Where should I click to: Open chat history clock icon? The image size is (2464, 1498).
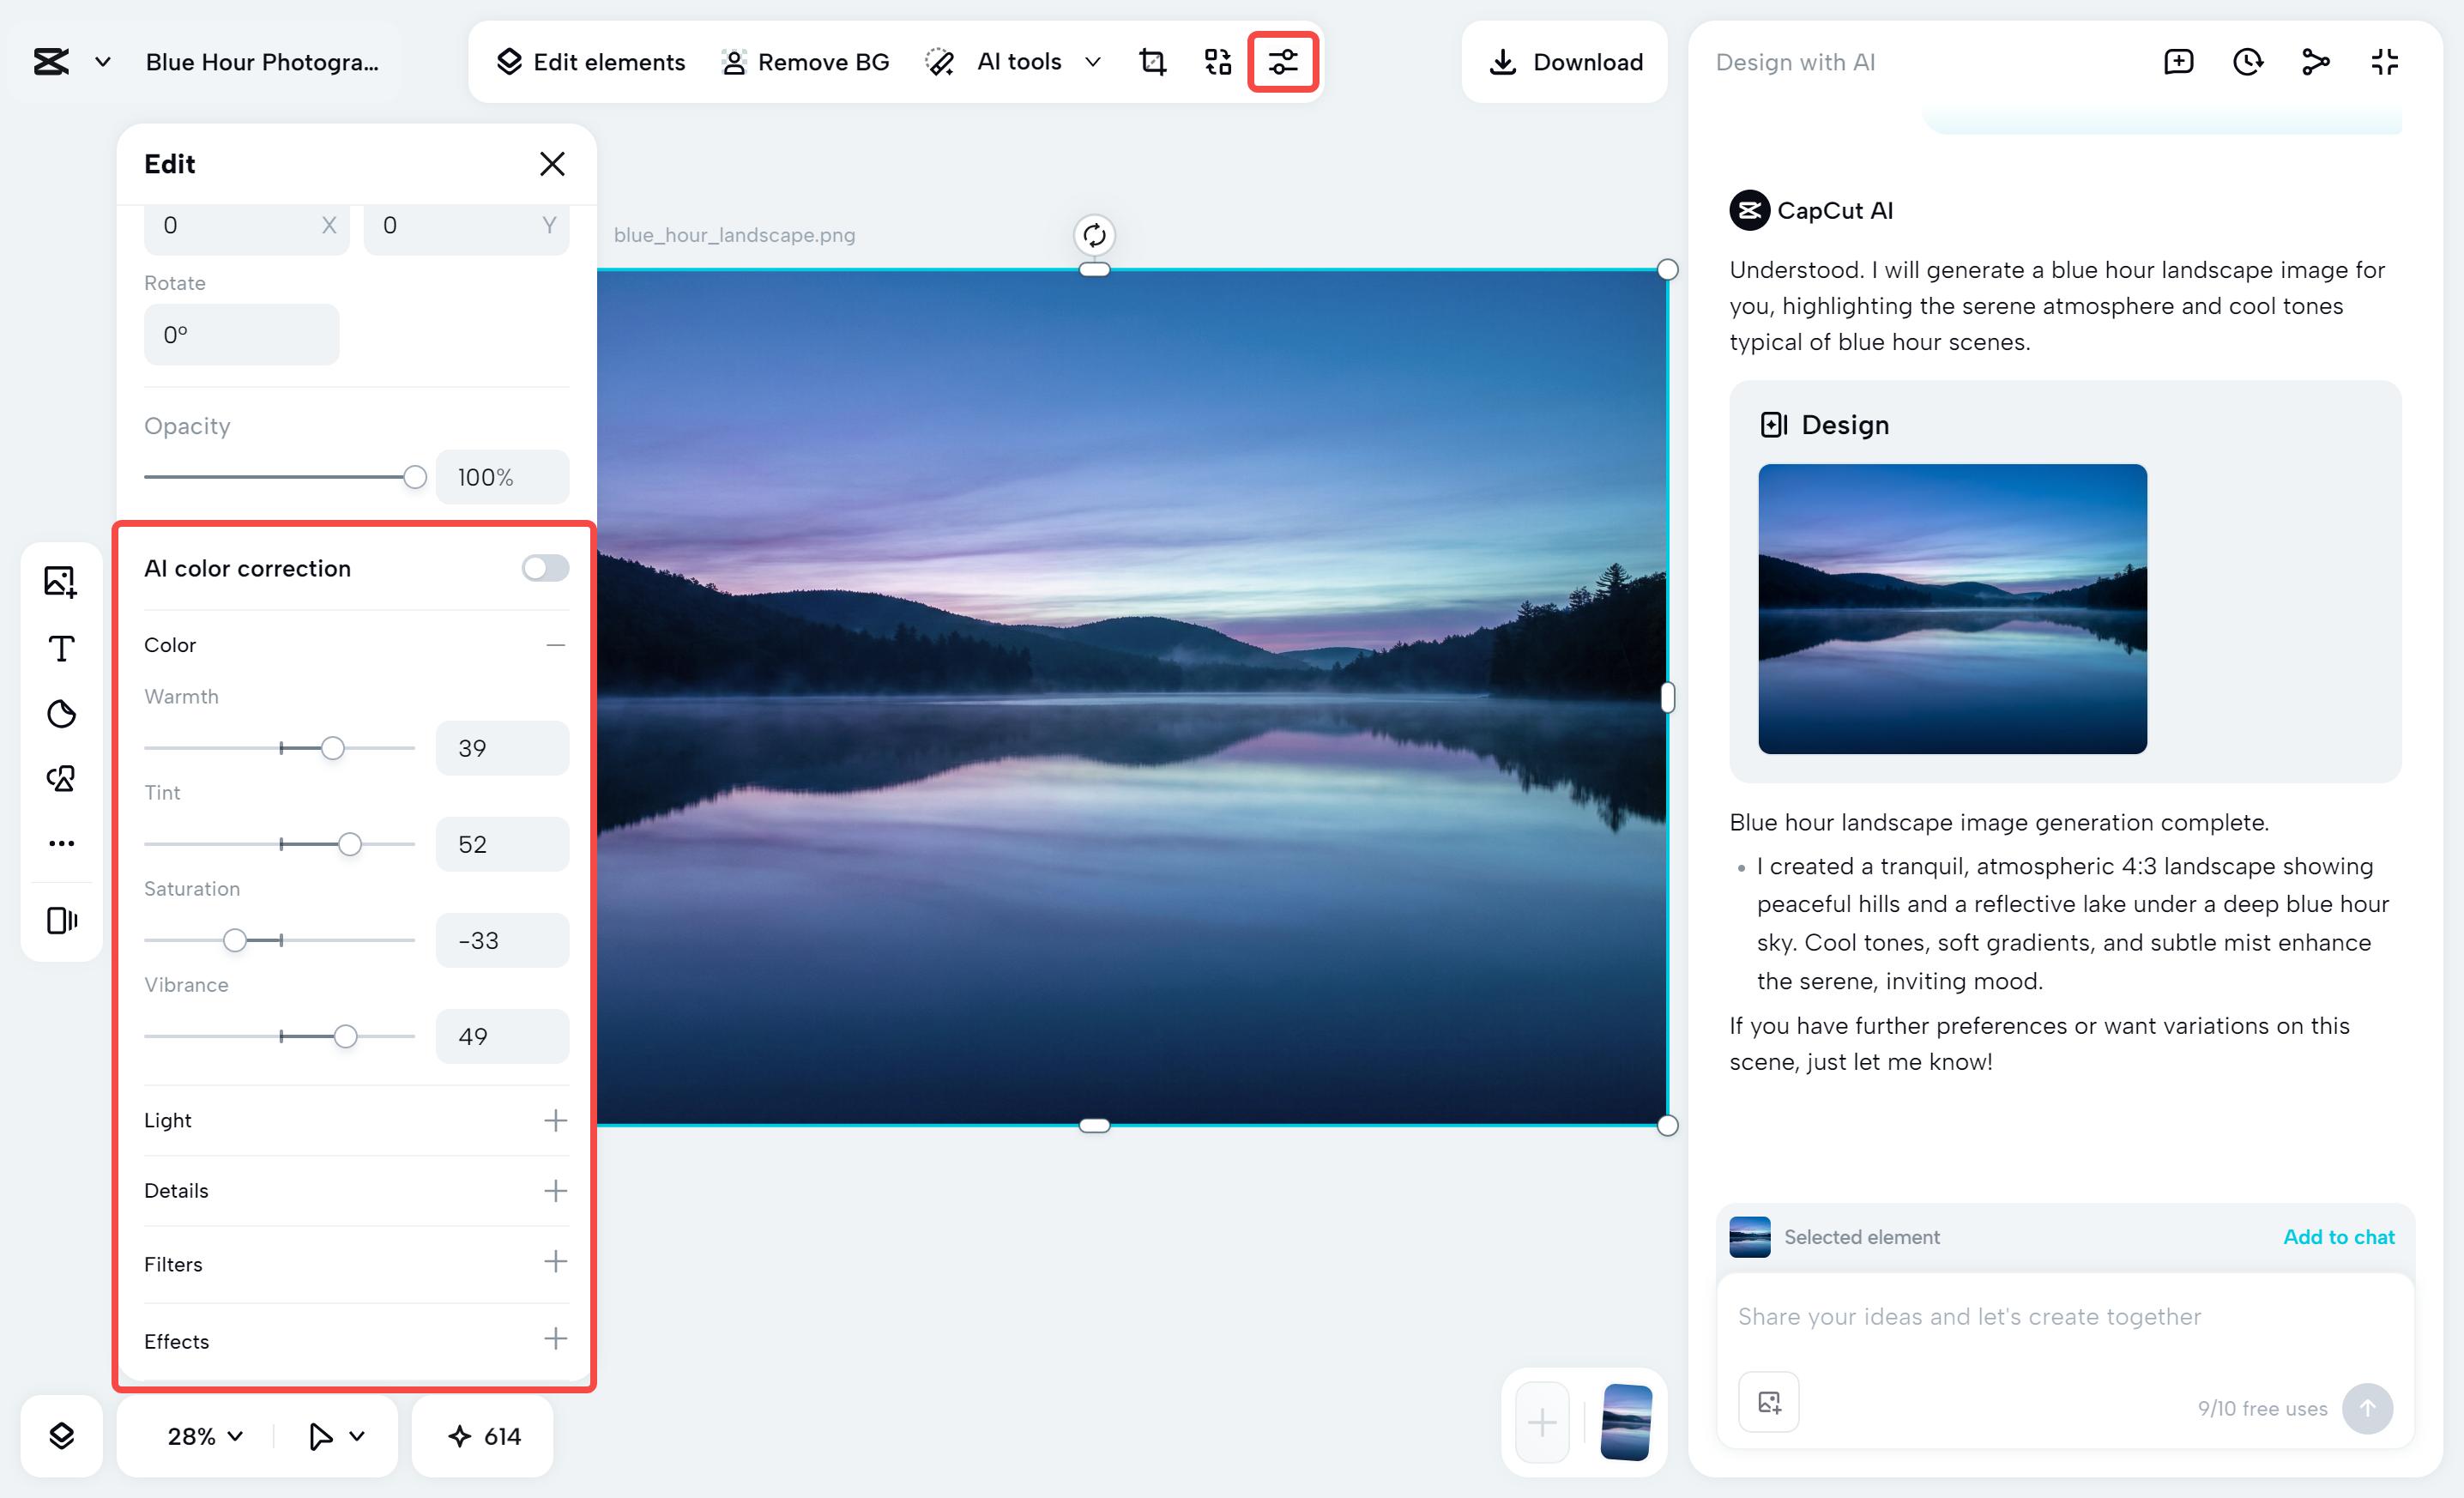(2247, 62)
